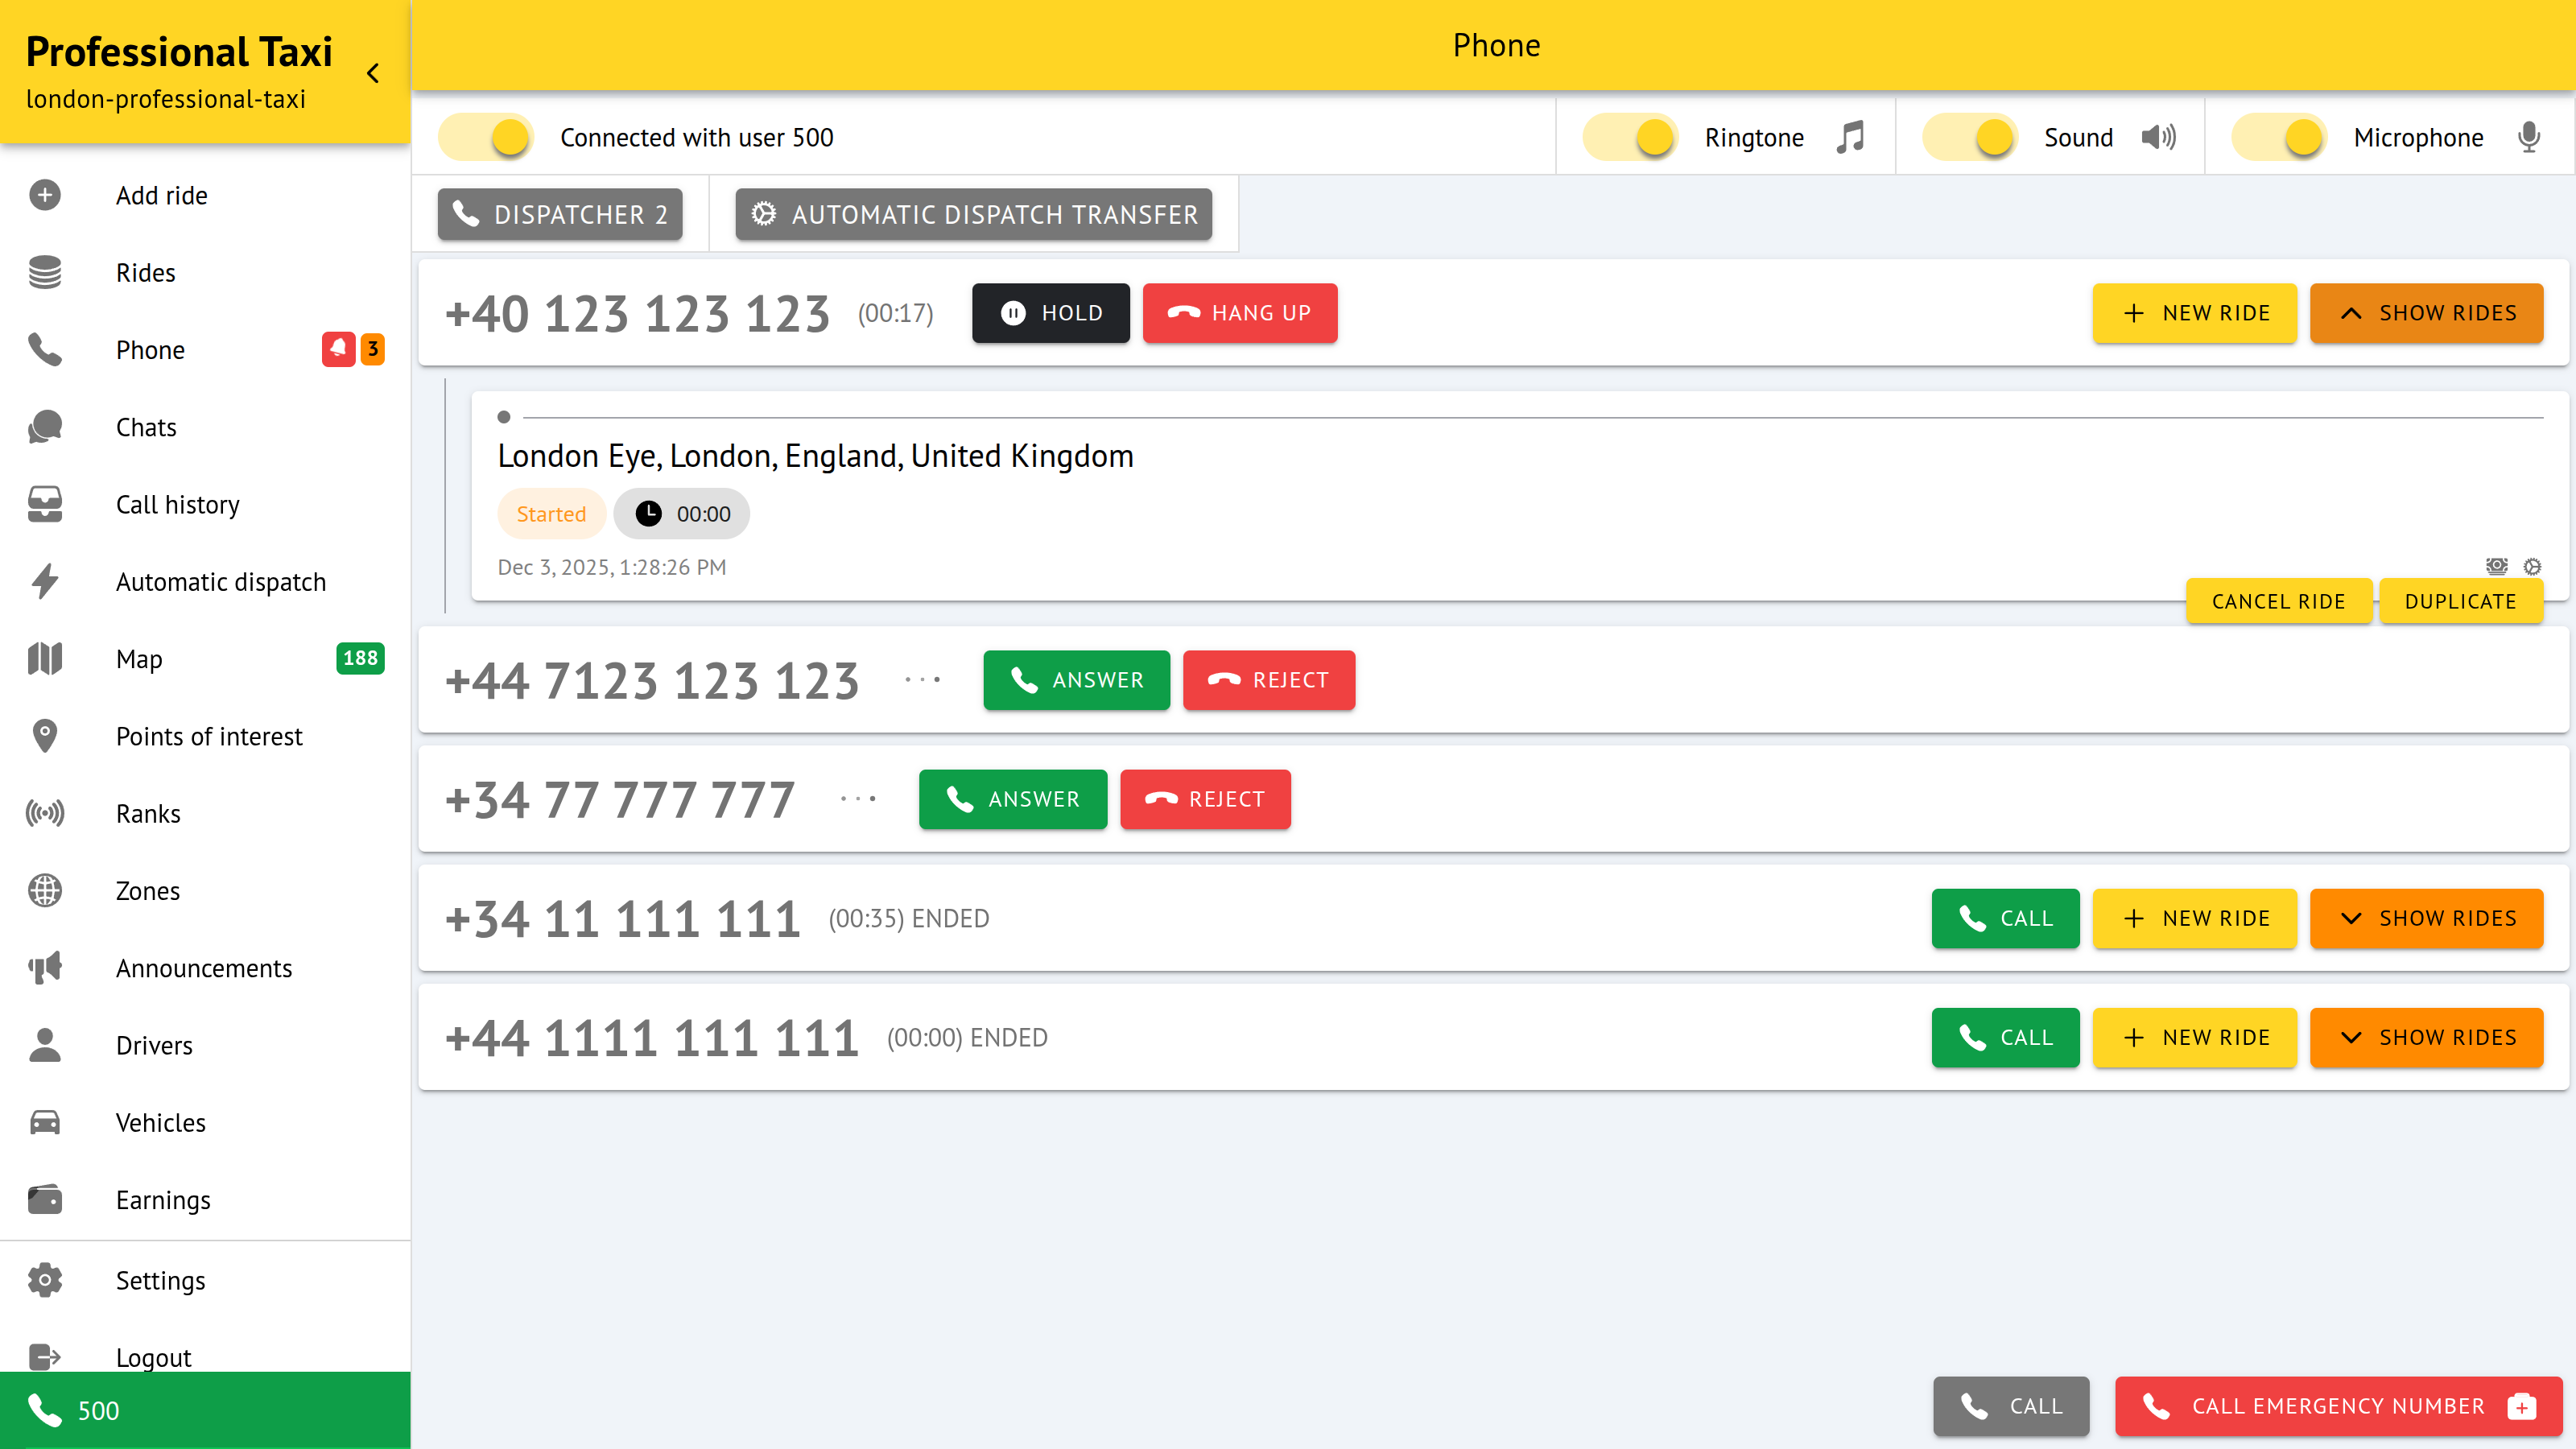Turn off the Sound switch
The height and width of the screenshot is (1449, 2576).
(x=1971, y=137)
